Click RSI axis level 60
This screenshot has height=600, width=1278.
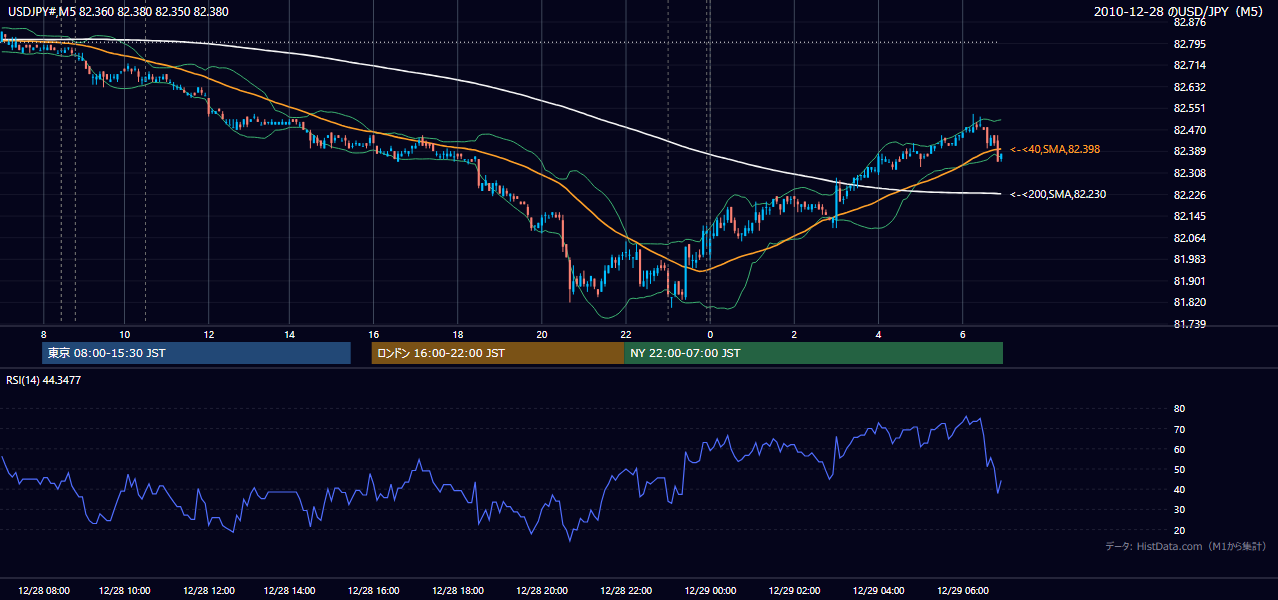[1179, 449]
